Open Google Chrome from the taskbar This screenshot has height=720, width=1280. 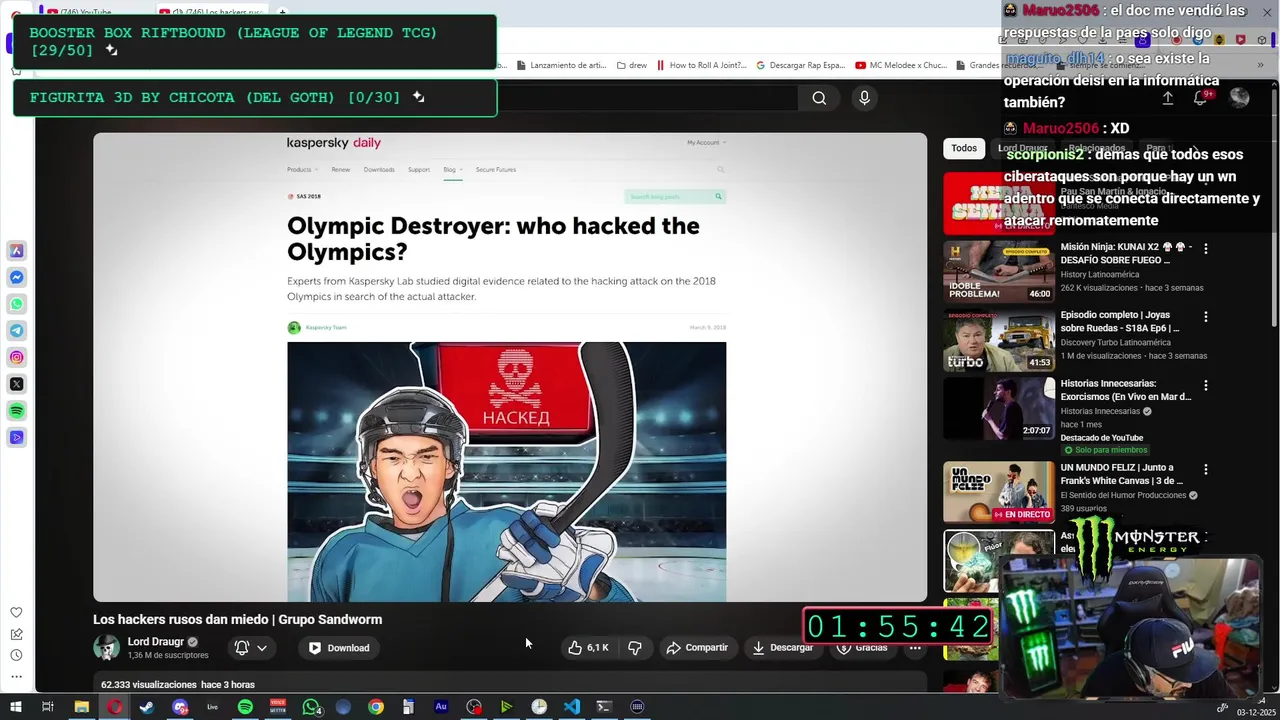pyautogui.click(x=376, y=707)
